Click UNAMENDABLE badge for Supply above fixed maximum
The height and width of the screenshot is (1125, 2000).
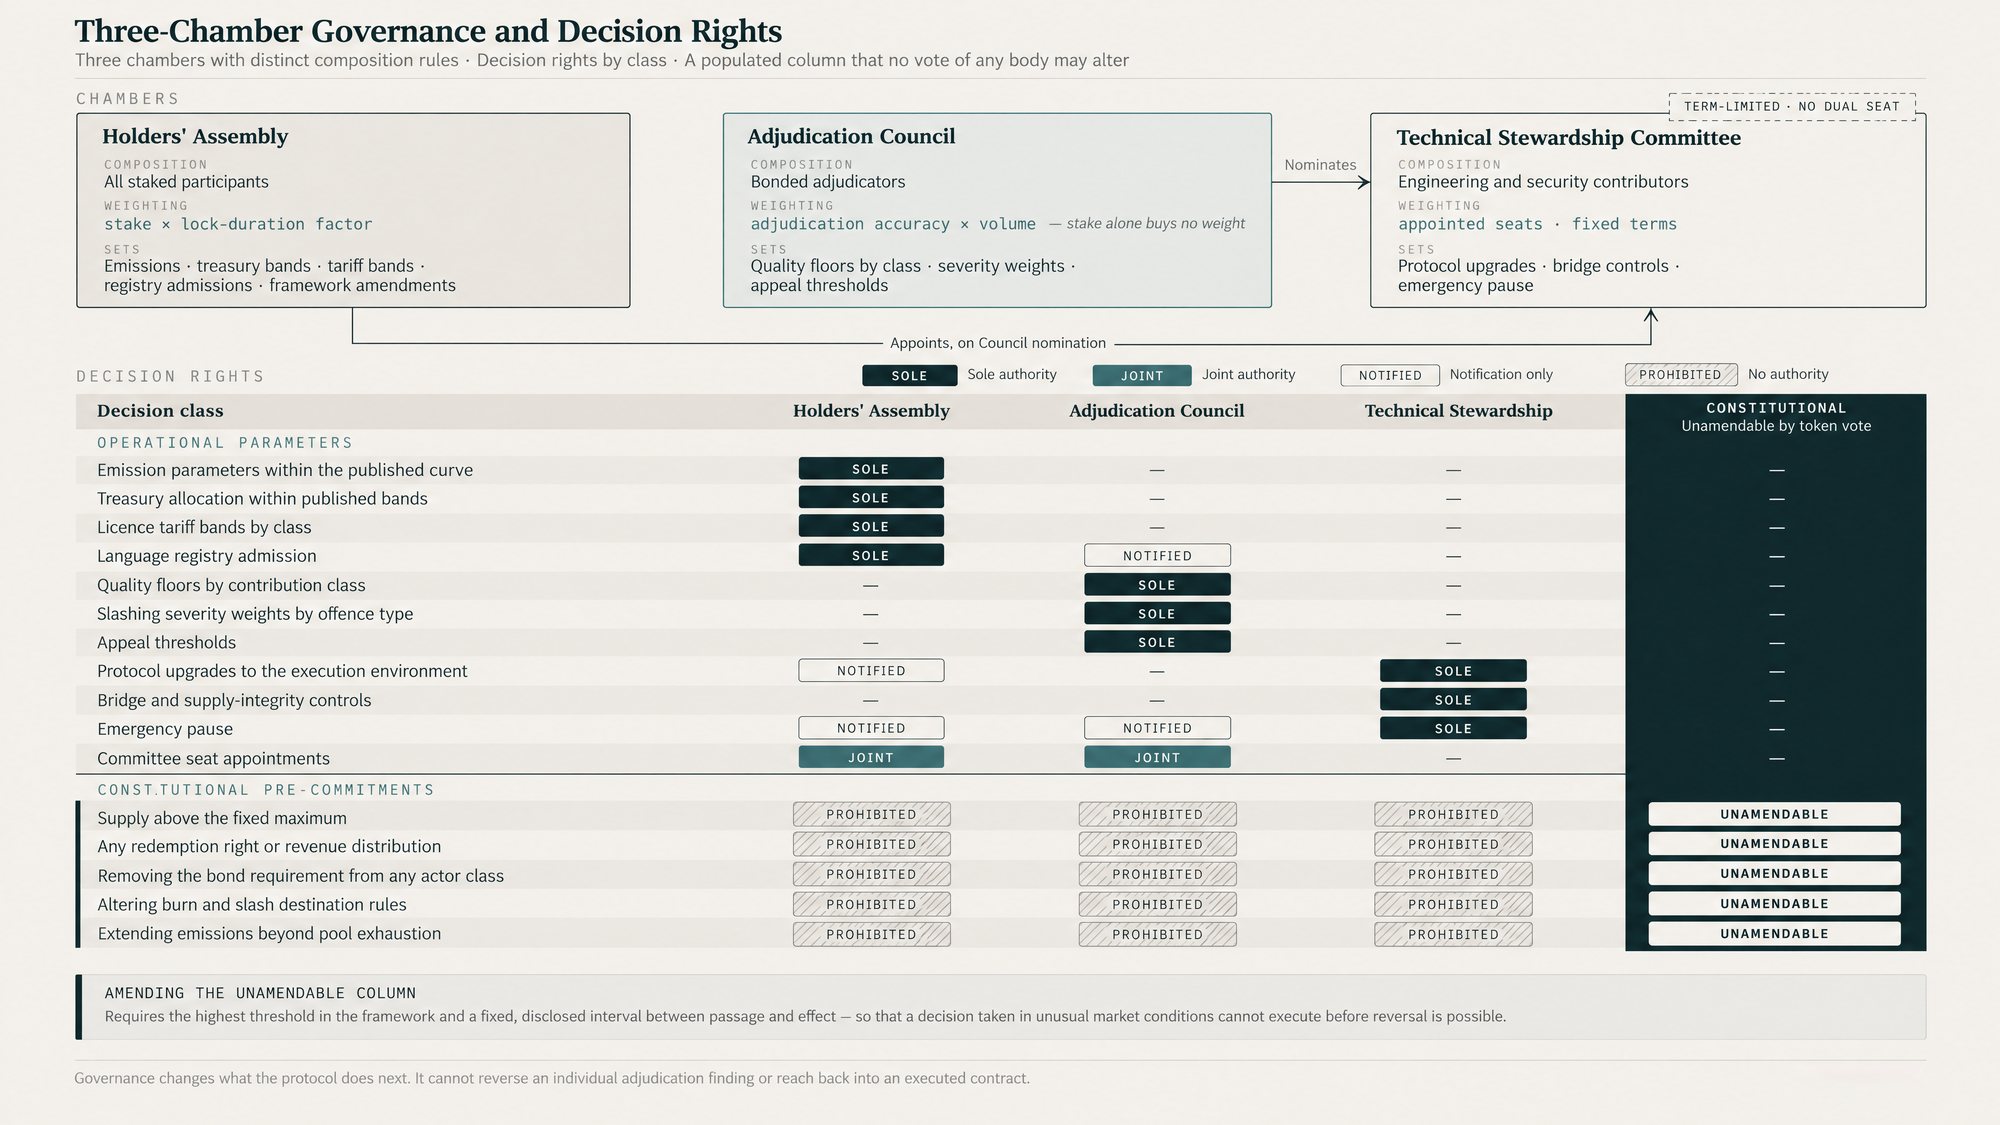click(x=1775, y=815)
